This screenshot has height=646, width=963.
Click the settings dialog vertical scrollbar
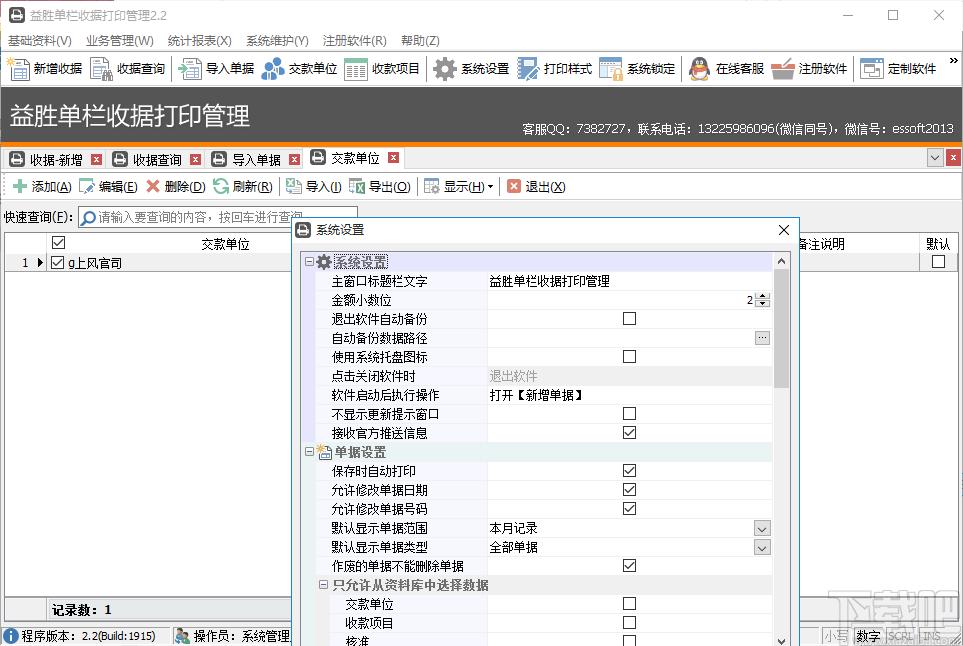[781, 328]
